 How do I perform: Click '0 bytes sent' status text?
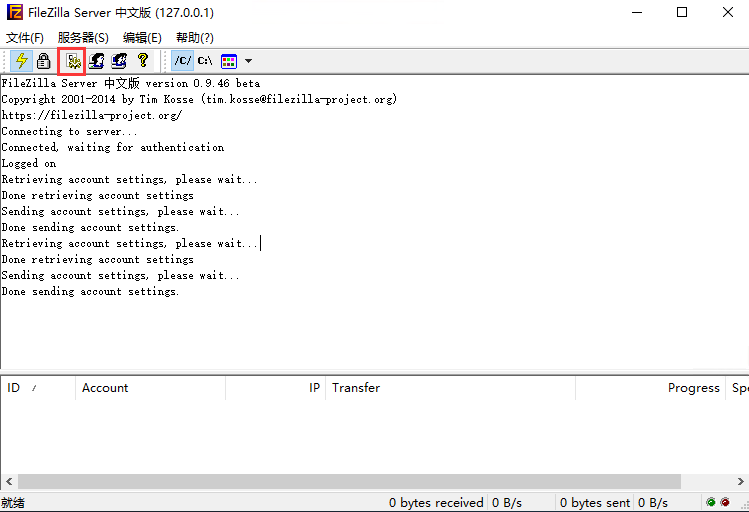tap(595, 503)
